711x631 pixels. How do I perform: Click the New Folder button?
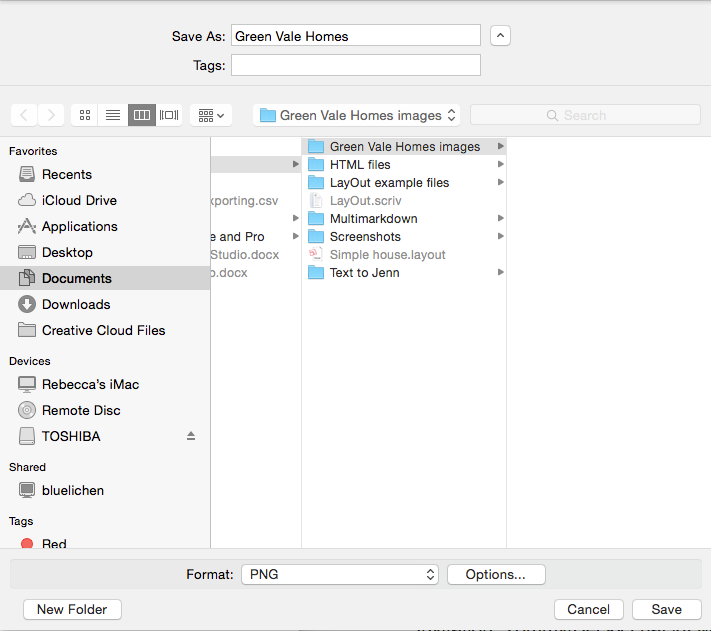[x=72, y=609]
